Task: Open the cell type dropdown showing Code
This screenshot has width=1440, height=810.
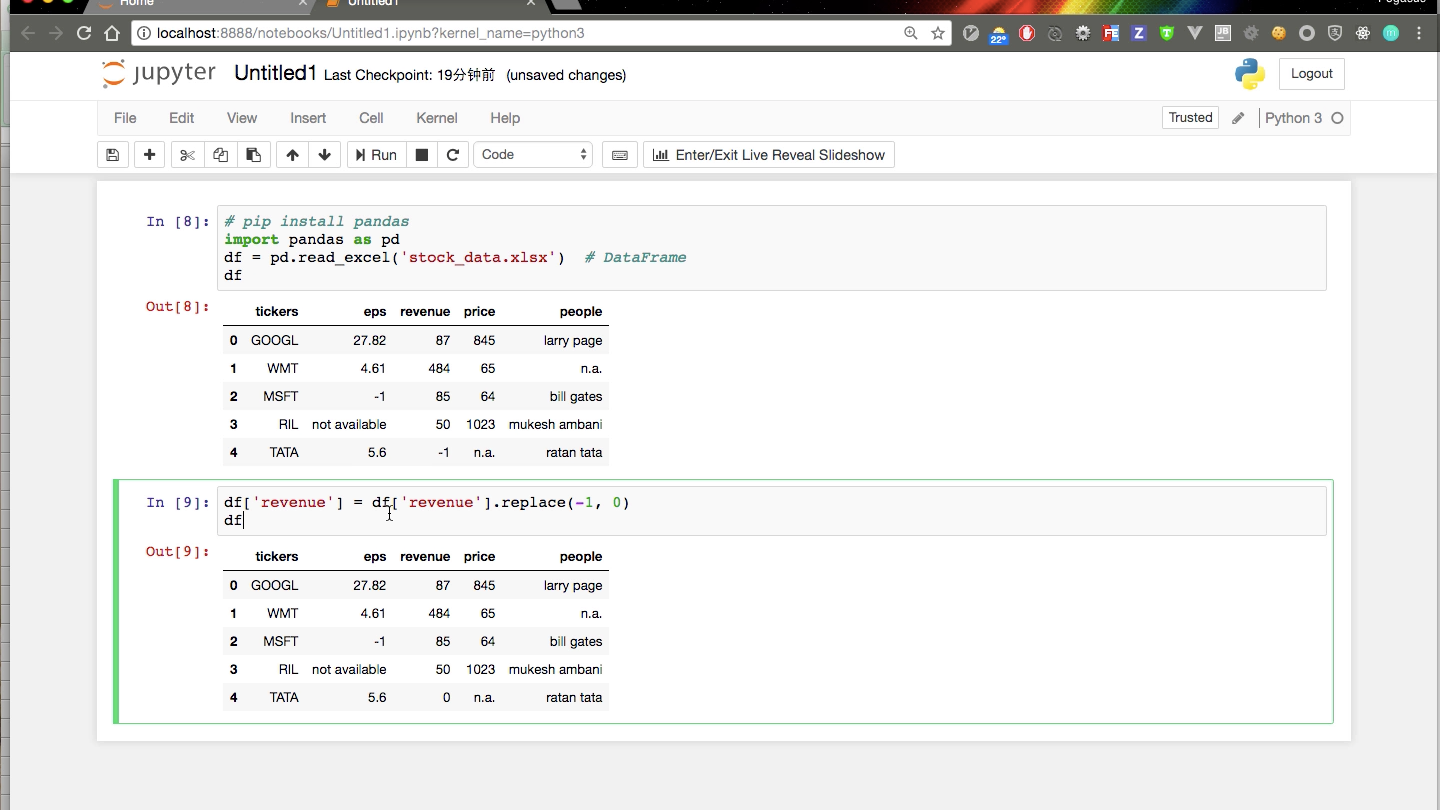Action: click(533, 154)
